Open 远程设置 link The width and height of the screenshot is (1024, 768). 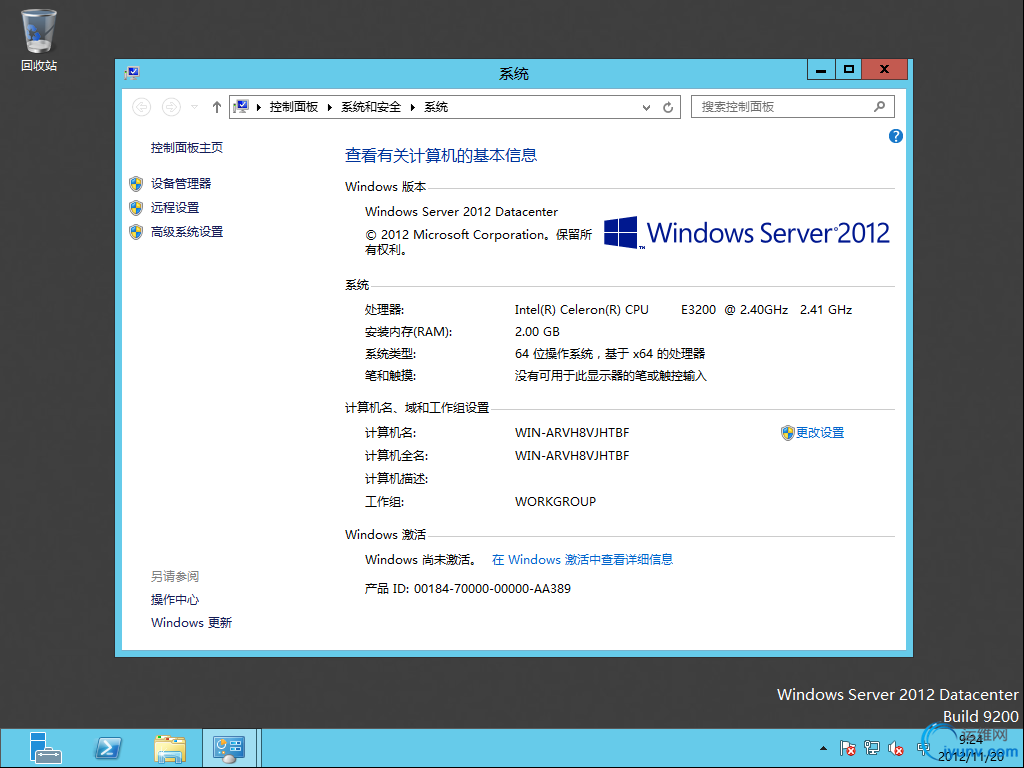point(175,208)
